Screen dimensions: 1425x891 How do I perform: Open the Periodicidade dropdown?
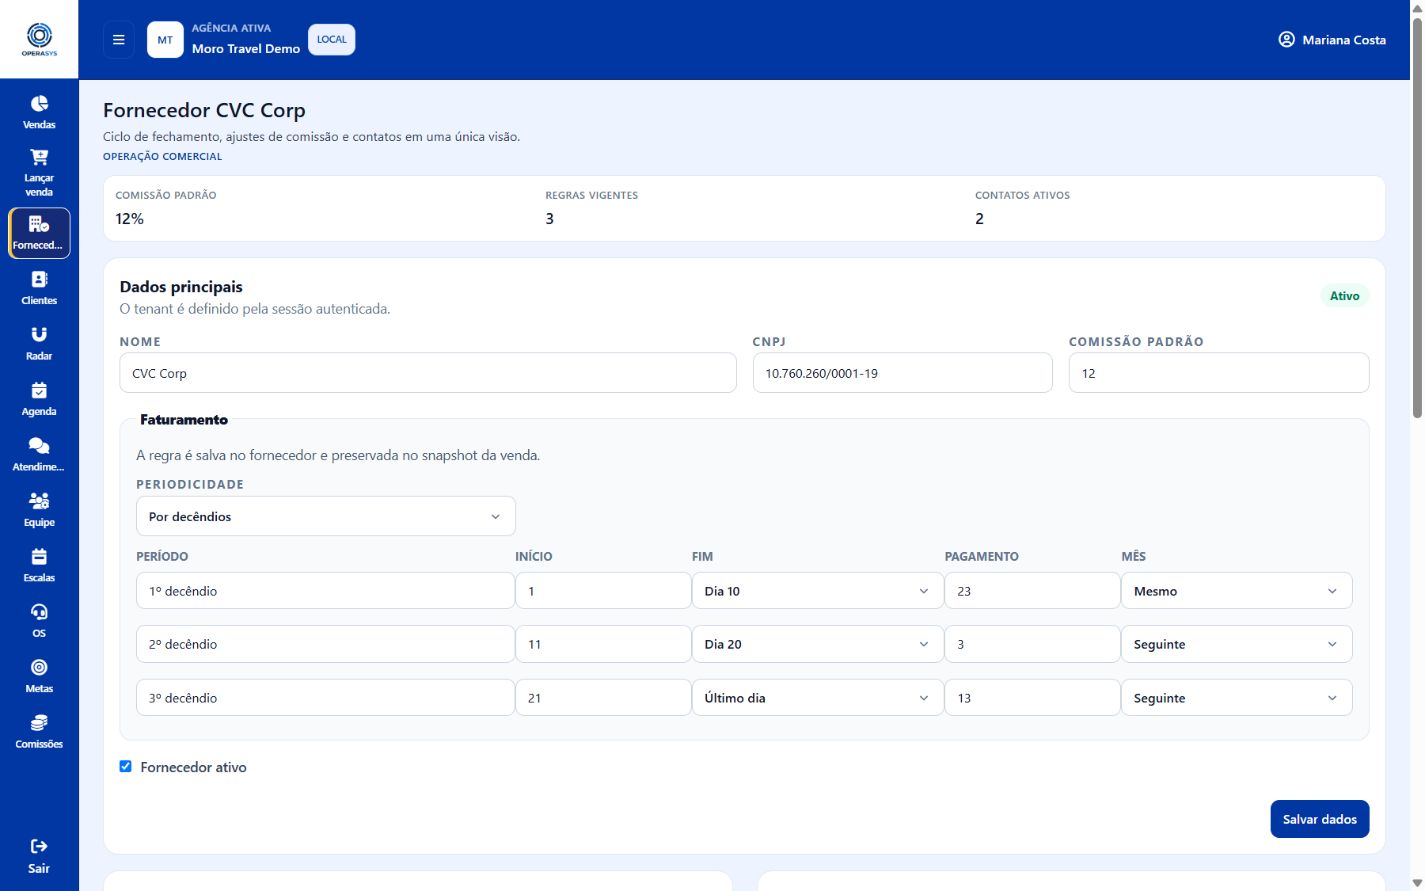[x=326, y=517]
